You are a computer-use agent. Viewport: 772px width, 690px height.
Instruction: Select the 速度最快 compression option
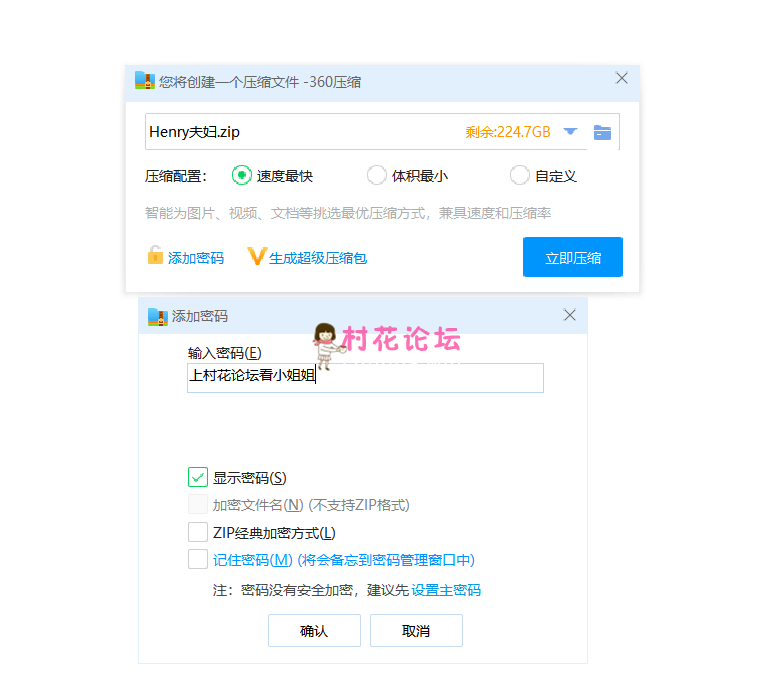(x=241, y=176)
